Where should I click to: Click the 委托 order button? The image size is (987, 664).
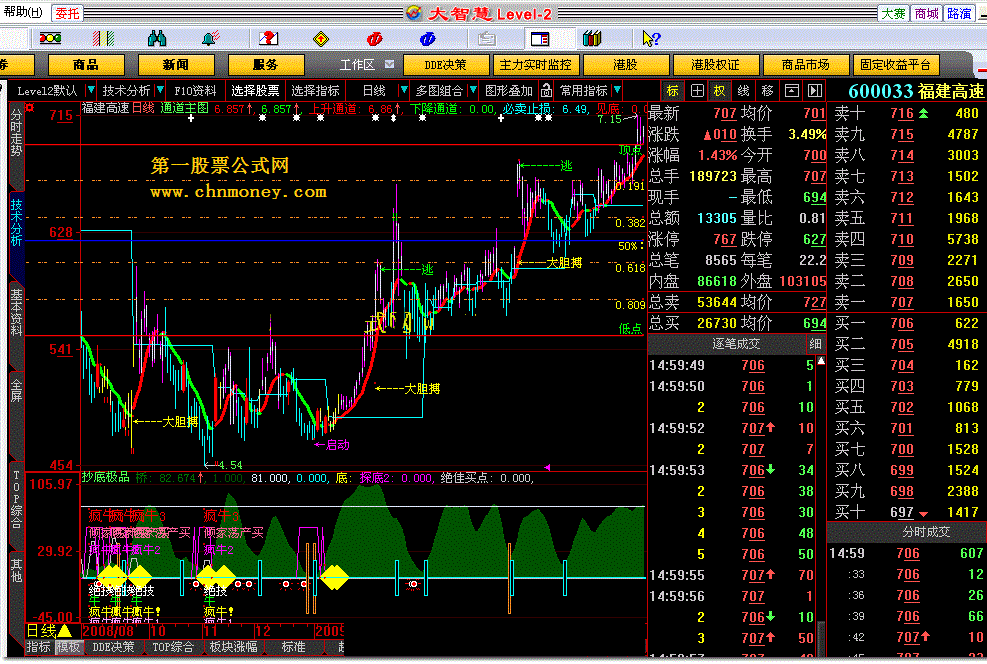[67, 13]
